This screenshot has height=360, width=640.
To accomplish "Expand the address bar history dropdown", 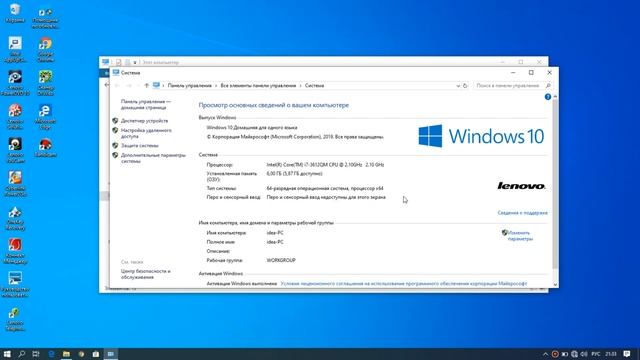I will tap(458, 86).
